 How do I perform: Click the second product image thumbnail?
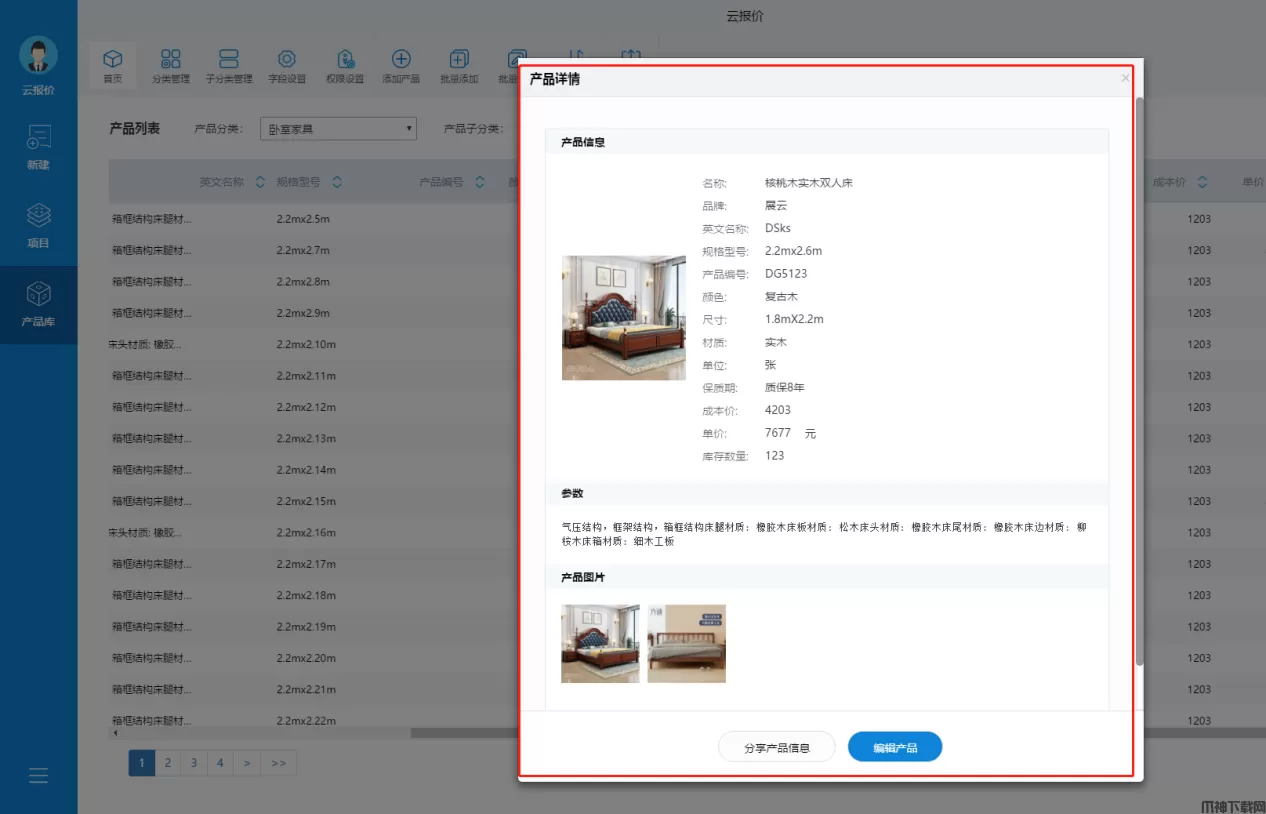pos(686,643)
